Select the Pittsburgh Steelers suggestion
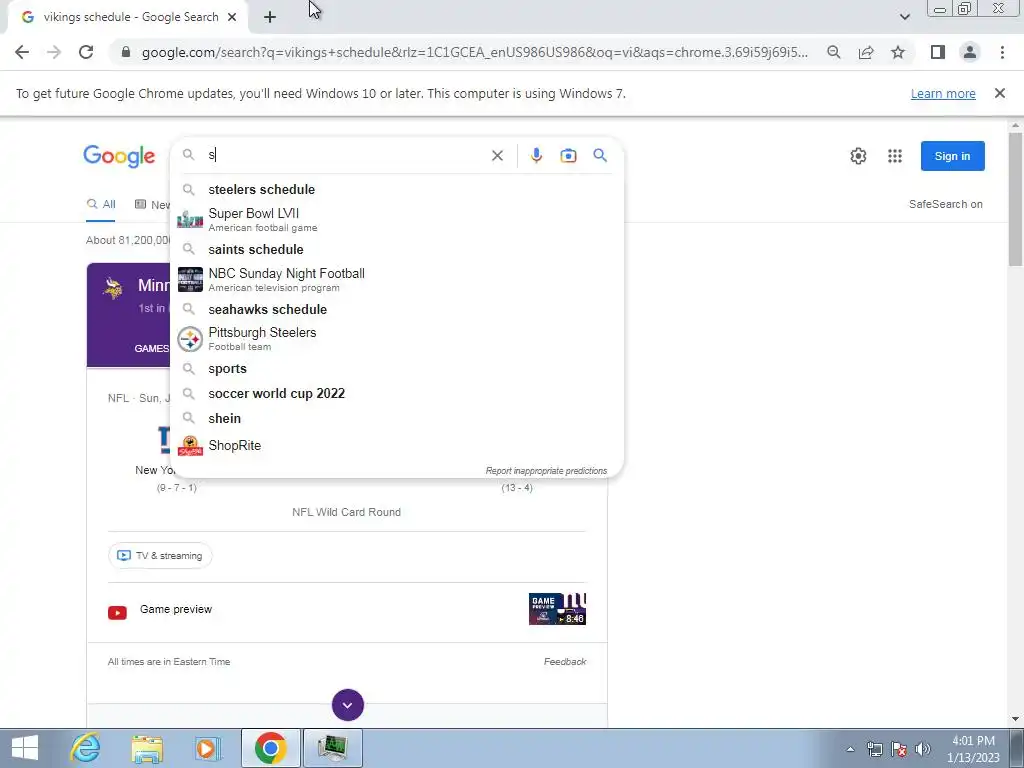The height and width of the screenshot is (768, 1024). [x=396, y=339]
